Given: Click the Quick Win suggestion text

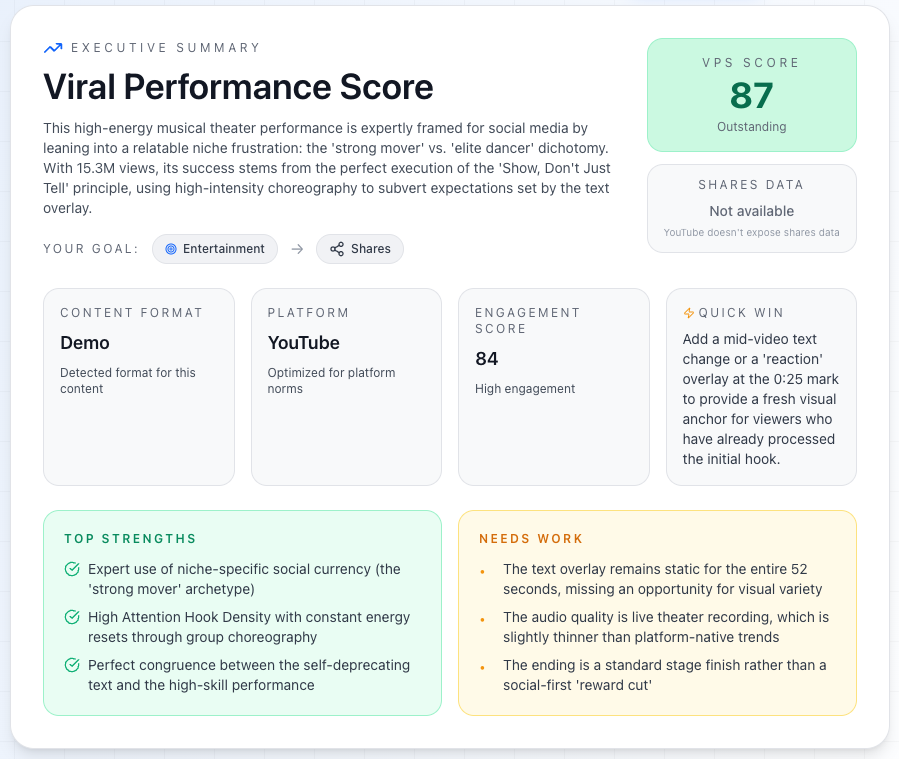Looking at the screenshot, I should pos(761,399).
